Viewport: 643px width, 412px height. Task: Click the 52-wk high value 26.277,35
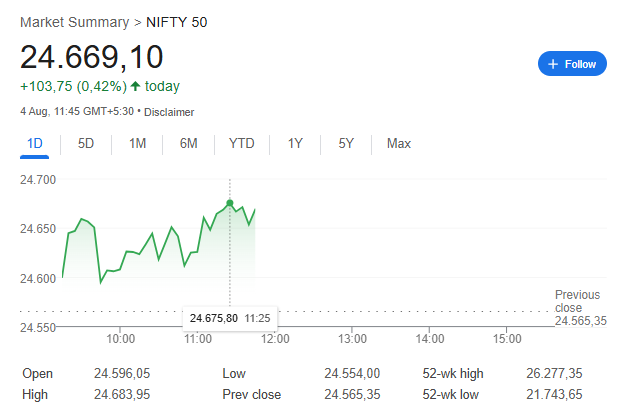click(x=553, y=373)
